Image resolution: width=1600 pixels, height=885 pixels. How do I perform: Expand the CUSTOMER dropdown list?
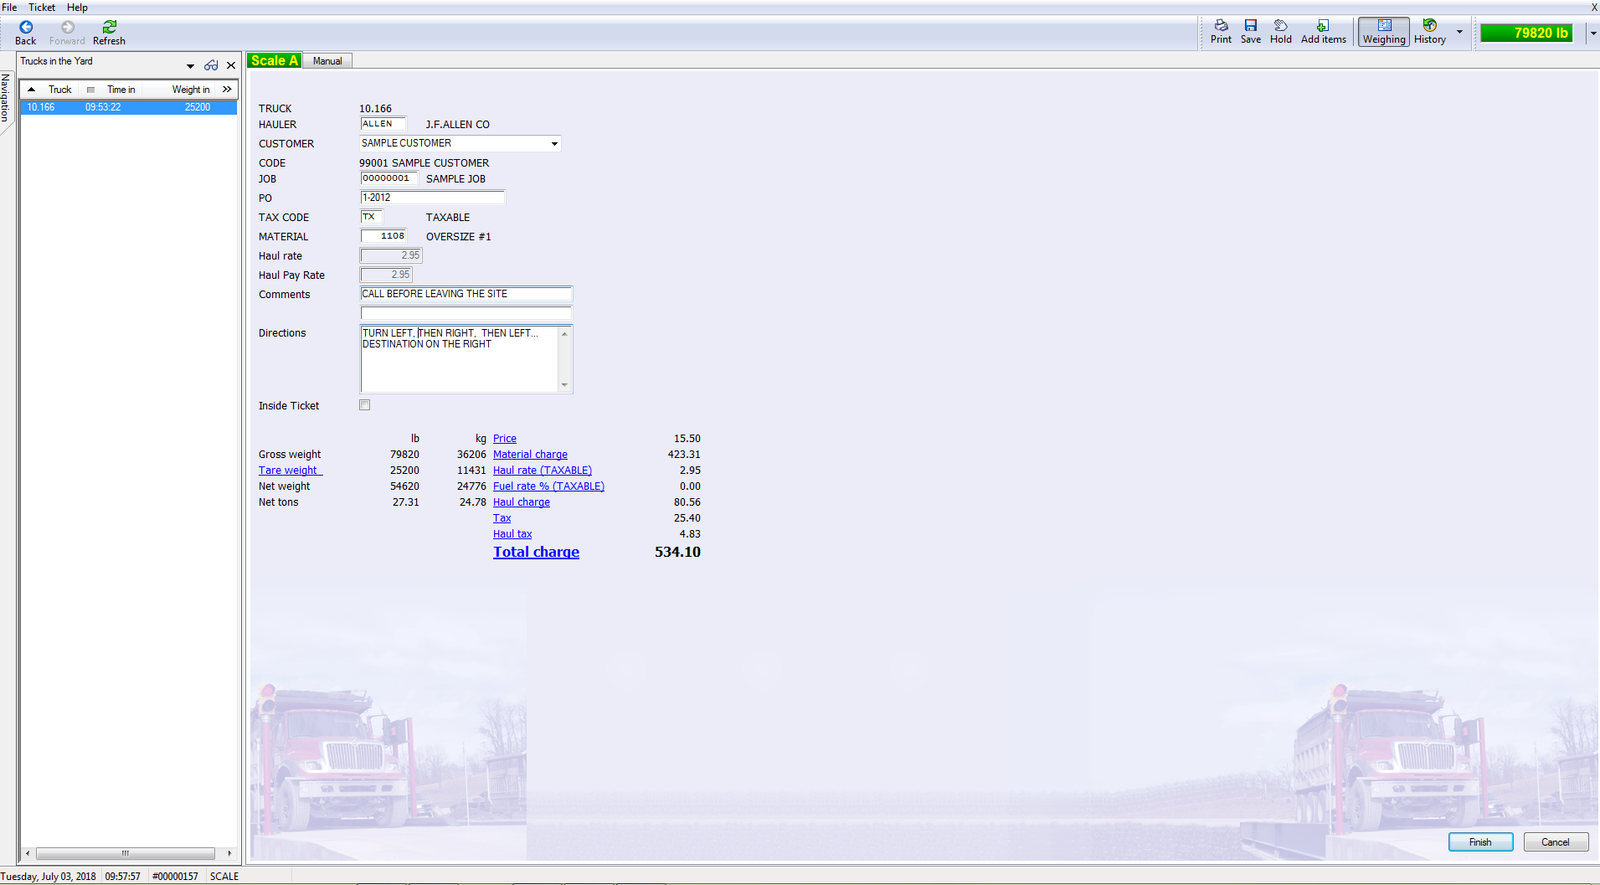(554, 144)
